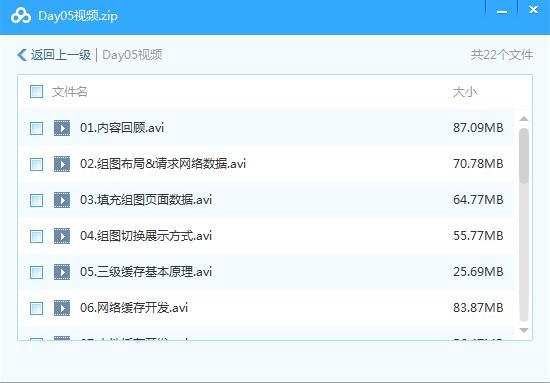Click video icon for 05.三级缓存基本原理.avi
550x383 pixels.
click(x=62, y=272)
